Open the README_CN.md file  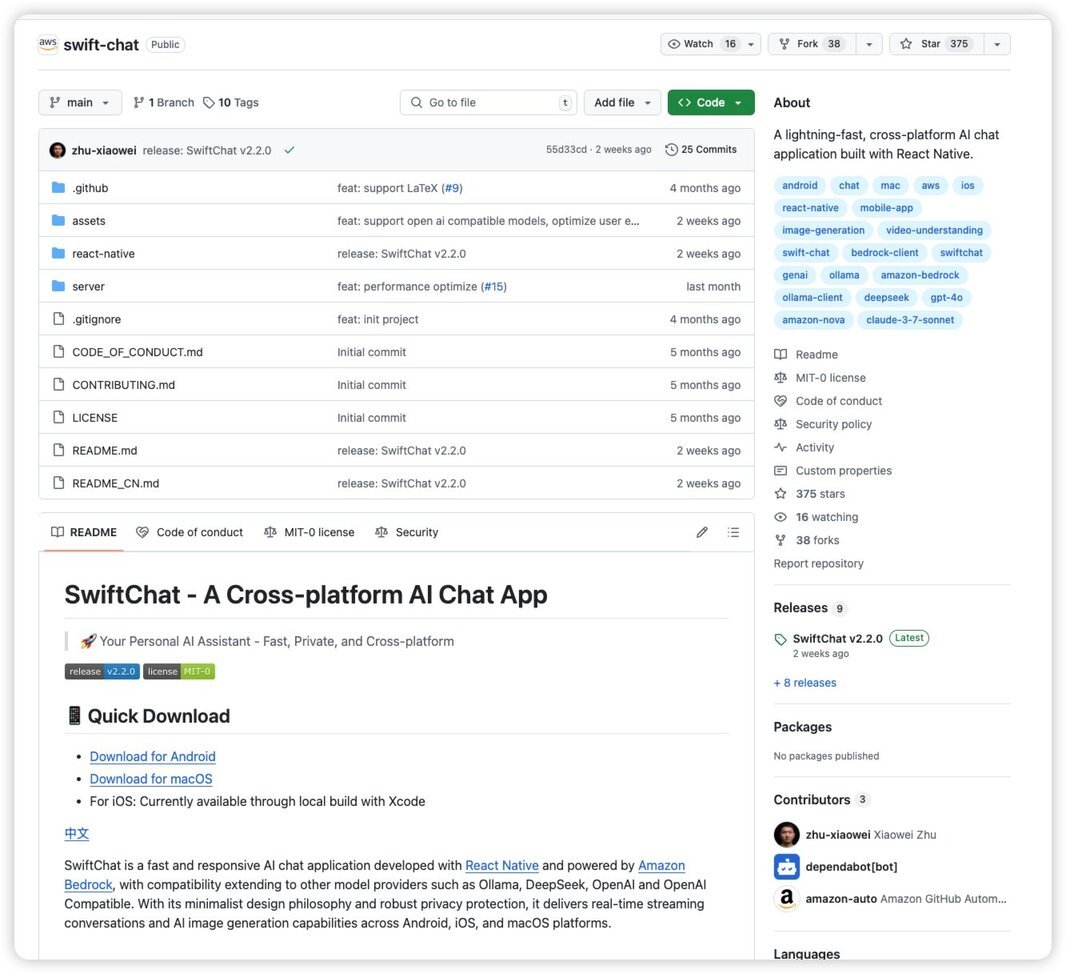point(116,483)
